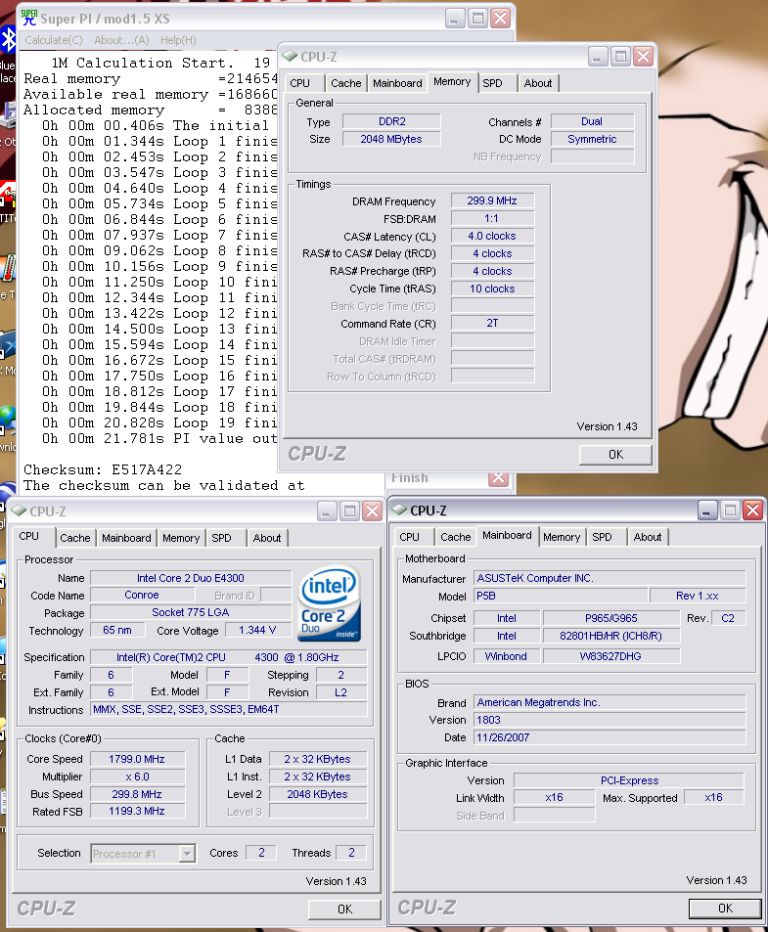The height and width of the screenshot is (932, 768).
Task: Click the Level 2 cache value 2048 KBytes
Action: [317, 794]
